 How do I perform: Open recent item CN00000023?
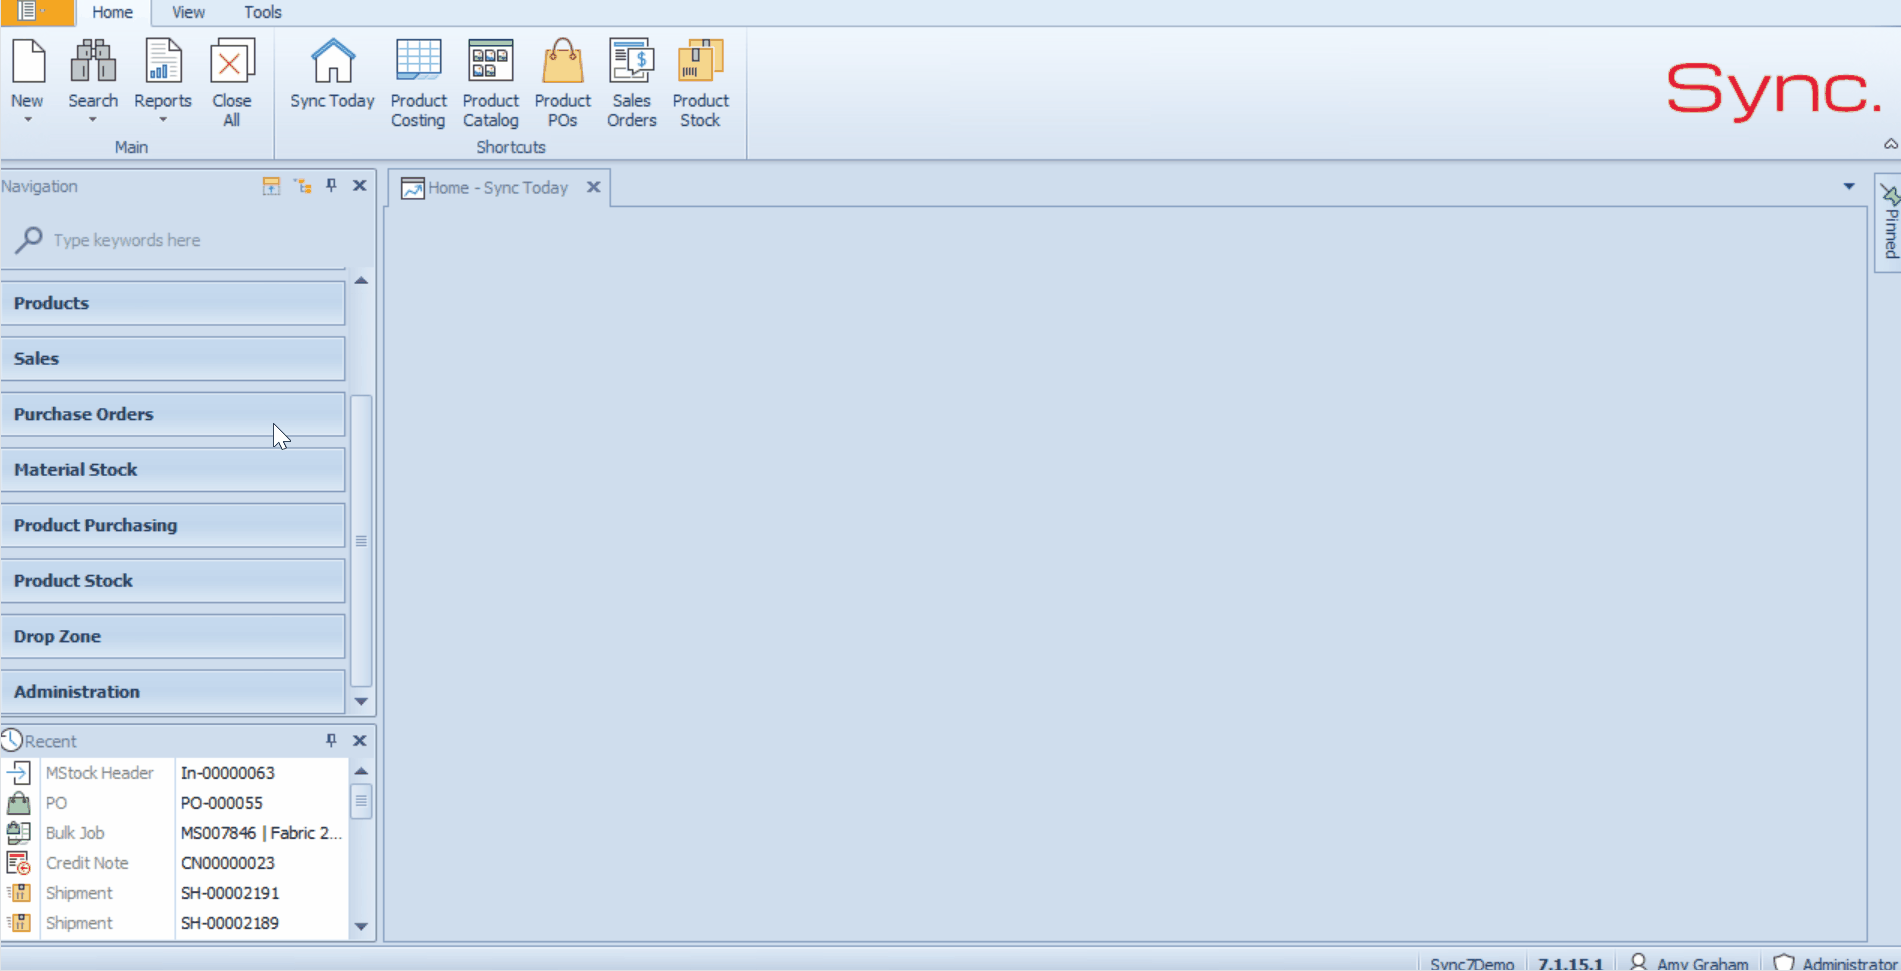click(227, 863)
